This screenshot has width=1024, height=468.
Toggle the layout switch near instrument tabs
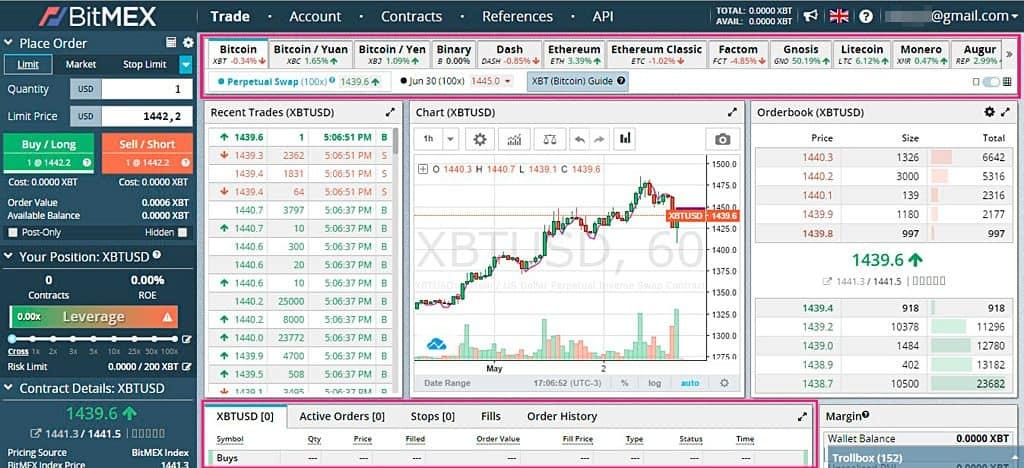991,82
